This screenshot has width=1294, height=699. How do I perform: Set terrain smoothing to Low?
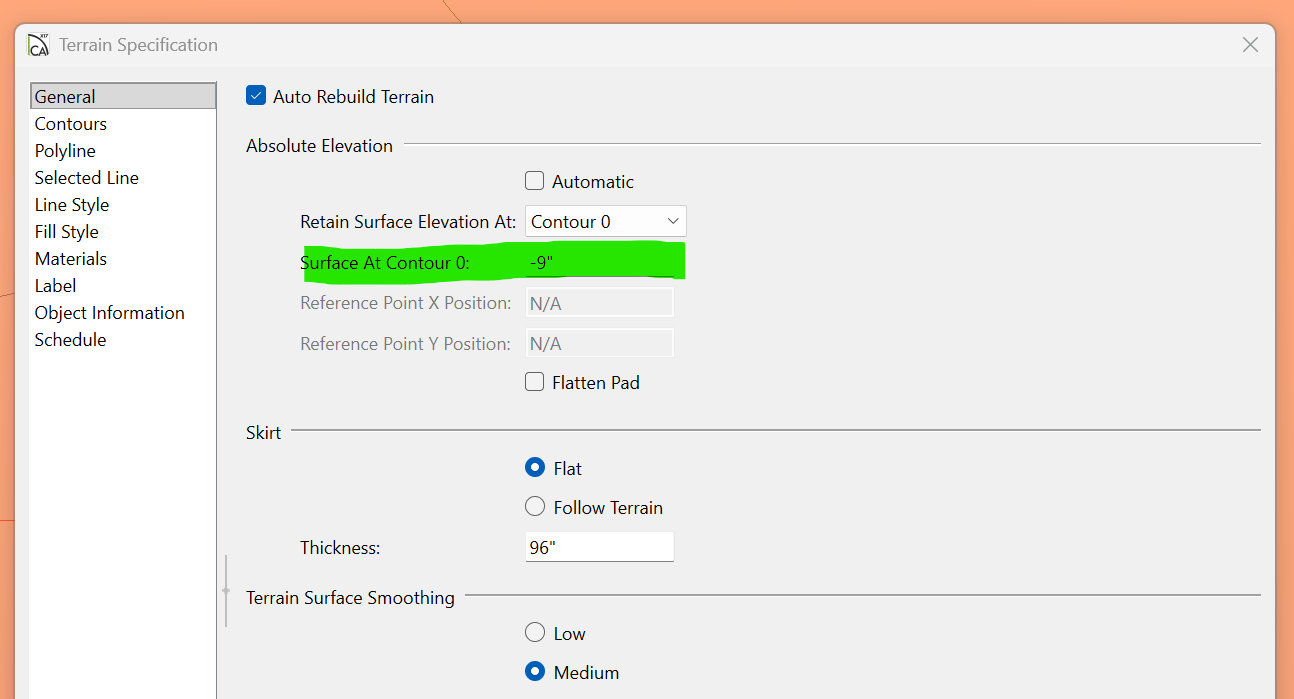[x=535, y=633]
